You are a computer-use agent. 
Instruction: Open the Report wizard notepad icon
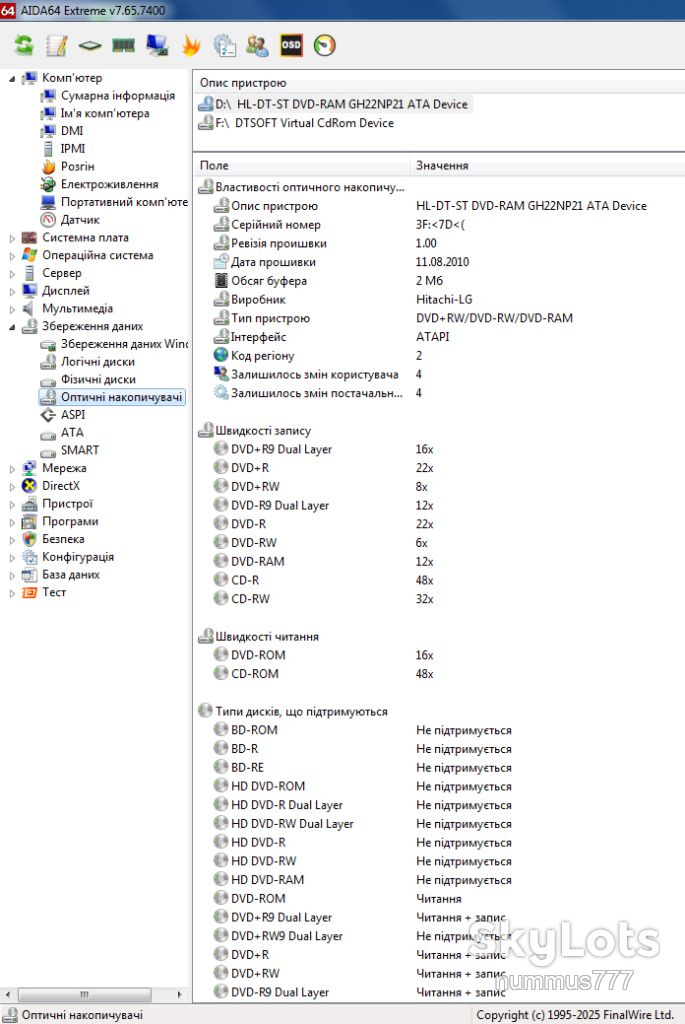coord(57,45)
